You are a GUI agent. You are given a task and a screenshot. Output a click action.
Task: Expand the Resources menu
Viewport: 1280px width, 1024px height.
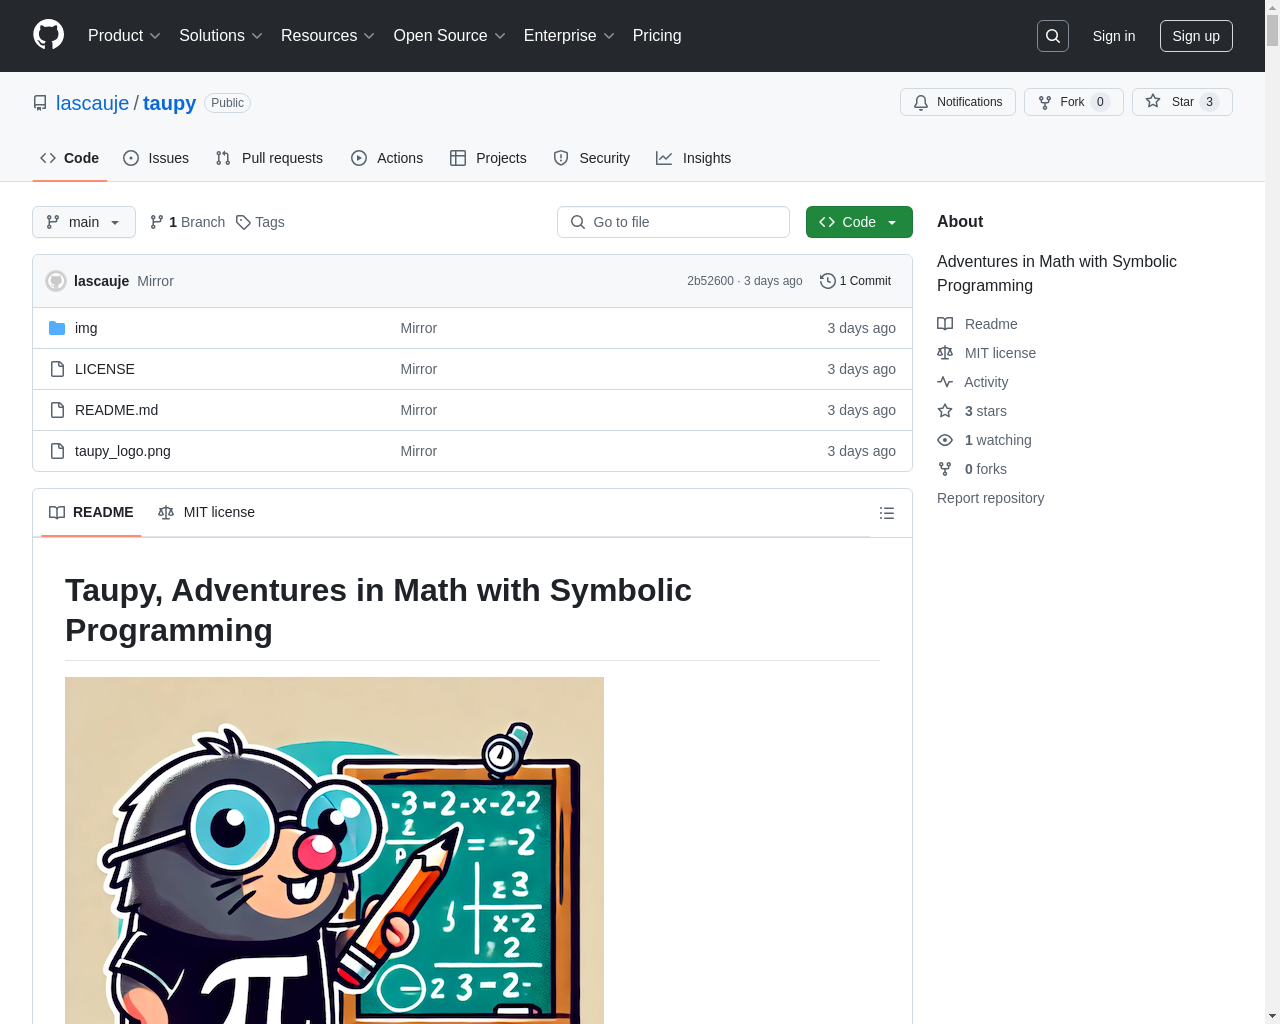click(328, 36)
